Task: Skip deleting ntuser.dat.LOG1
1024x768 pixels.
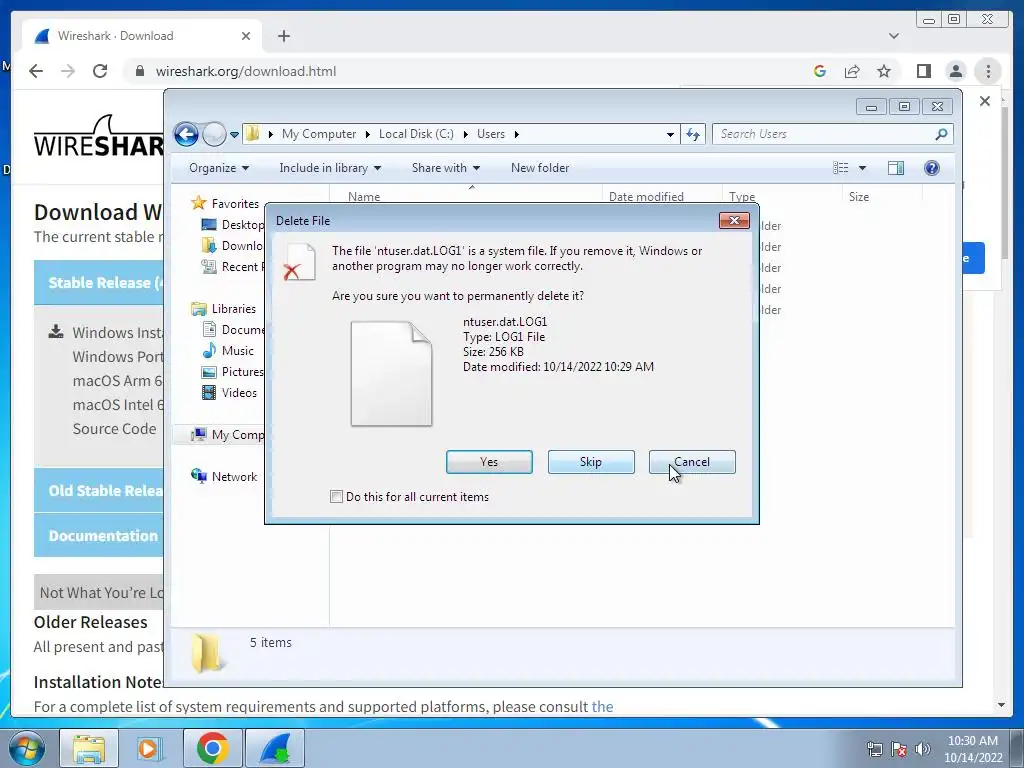Action: [591, 462]
